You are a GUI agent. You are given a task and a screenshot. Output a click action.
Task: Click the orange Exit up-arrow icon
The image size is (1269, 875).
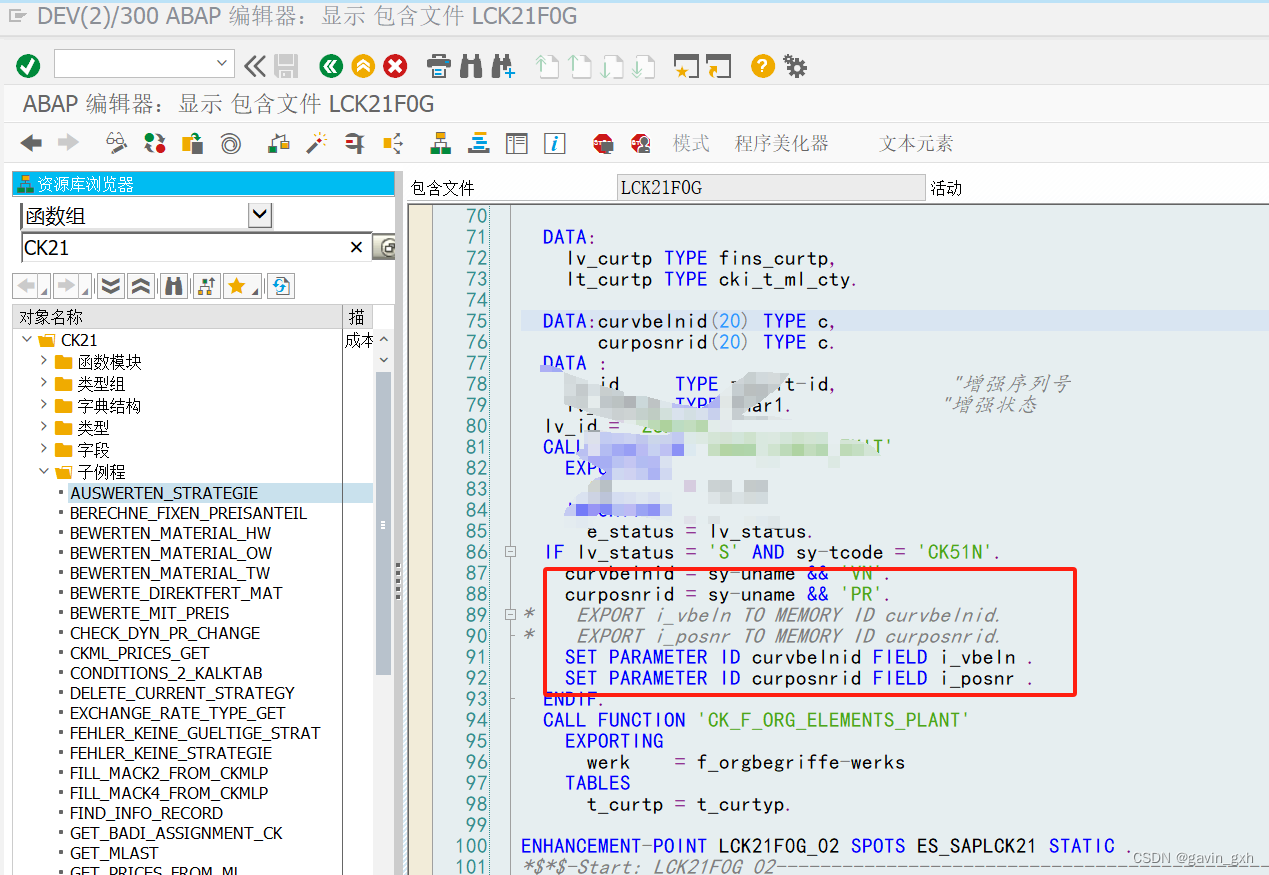click(x=363, y=66)
